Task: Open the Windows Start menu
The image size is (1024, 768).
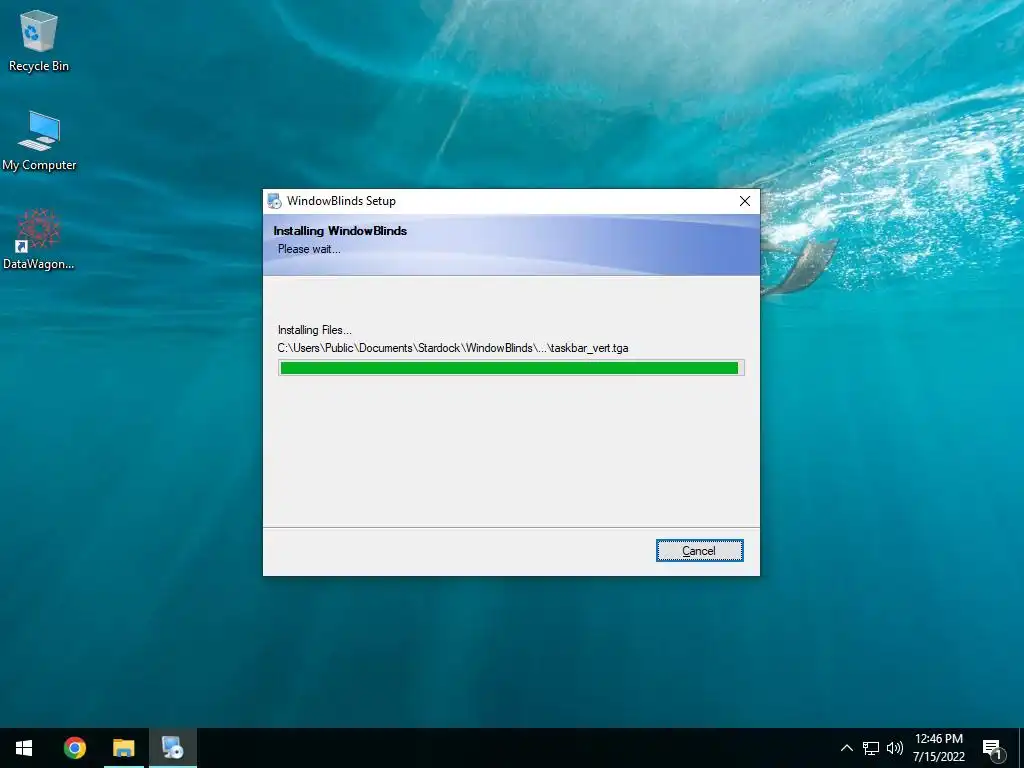Action: 24,748
